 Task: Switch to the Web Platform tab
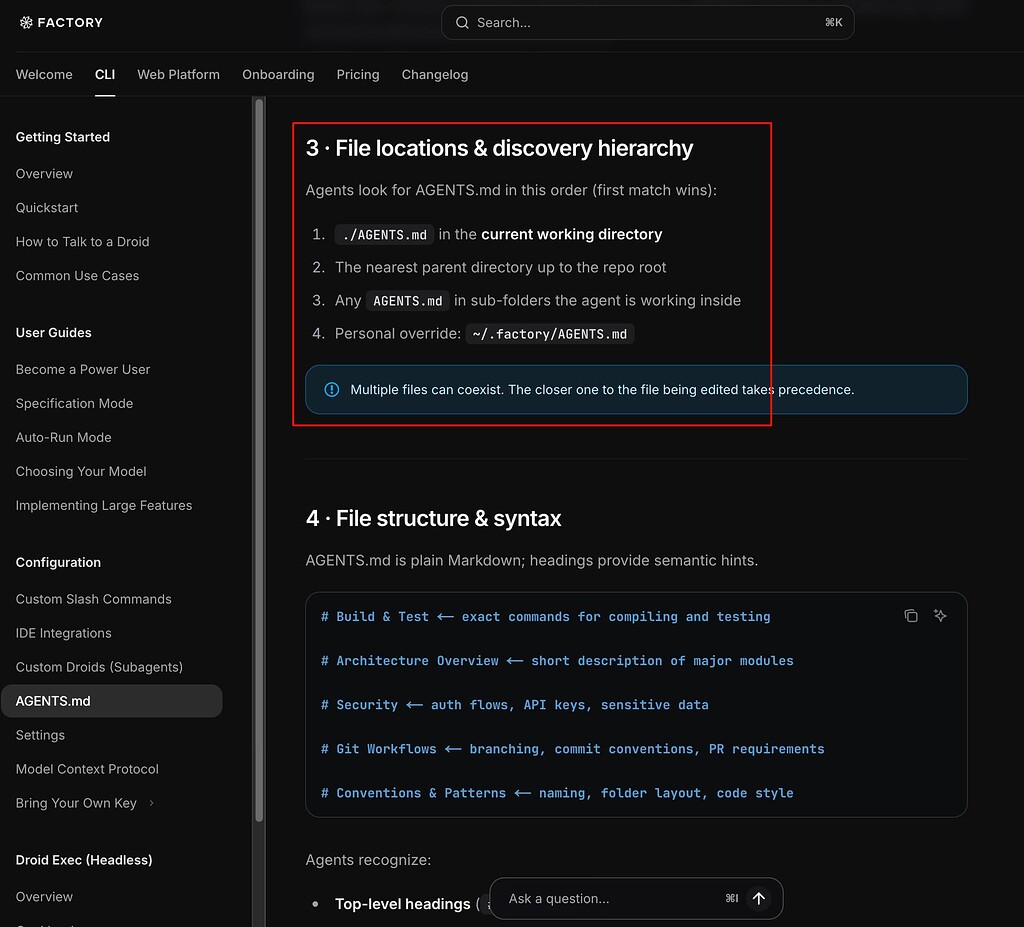pos(178,74)
